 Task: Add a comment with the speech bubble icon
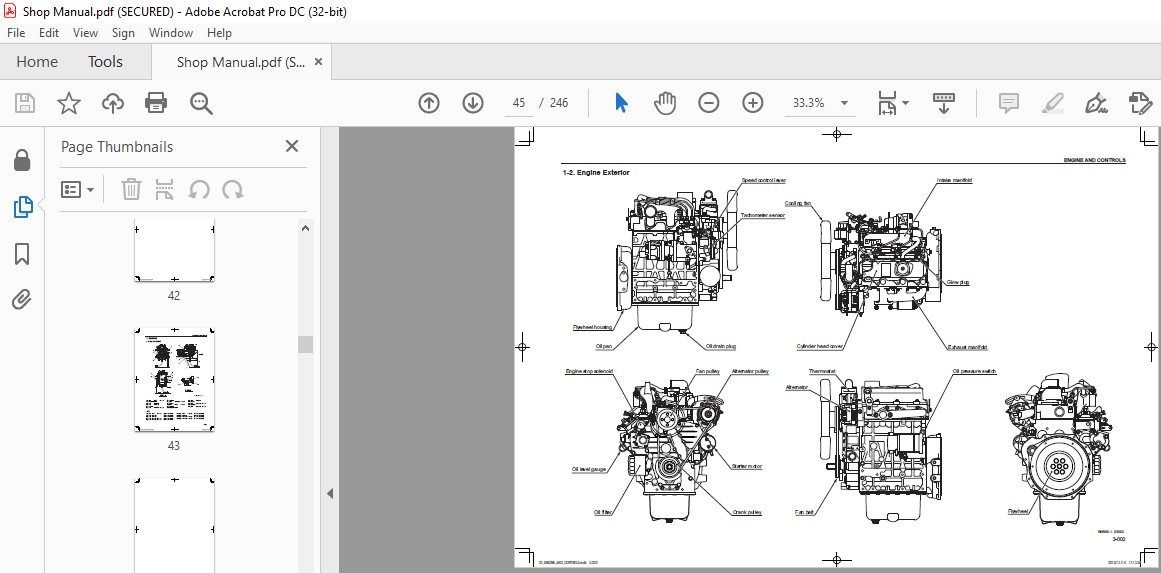click(x=1008, y=103)
